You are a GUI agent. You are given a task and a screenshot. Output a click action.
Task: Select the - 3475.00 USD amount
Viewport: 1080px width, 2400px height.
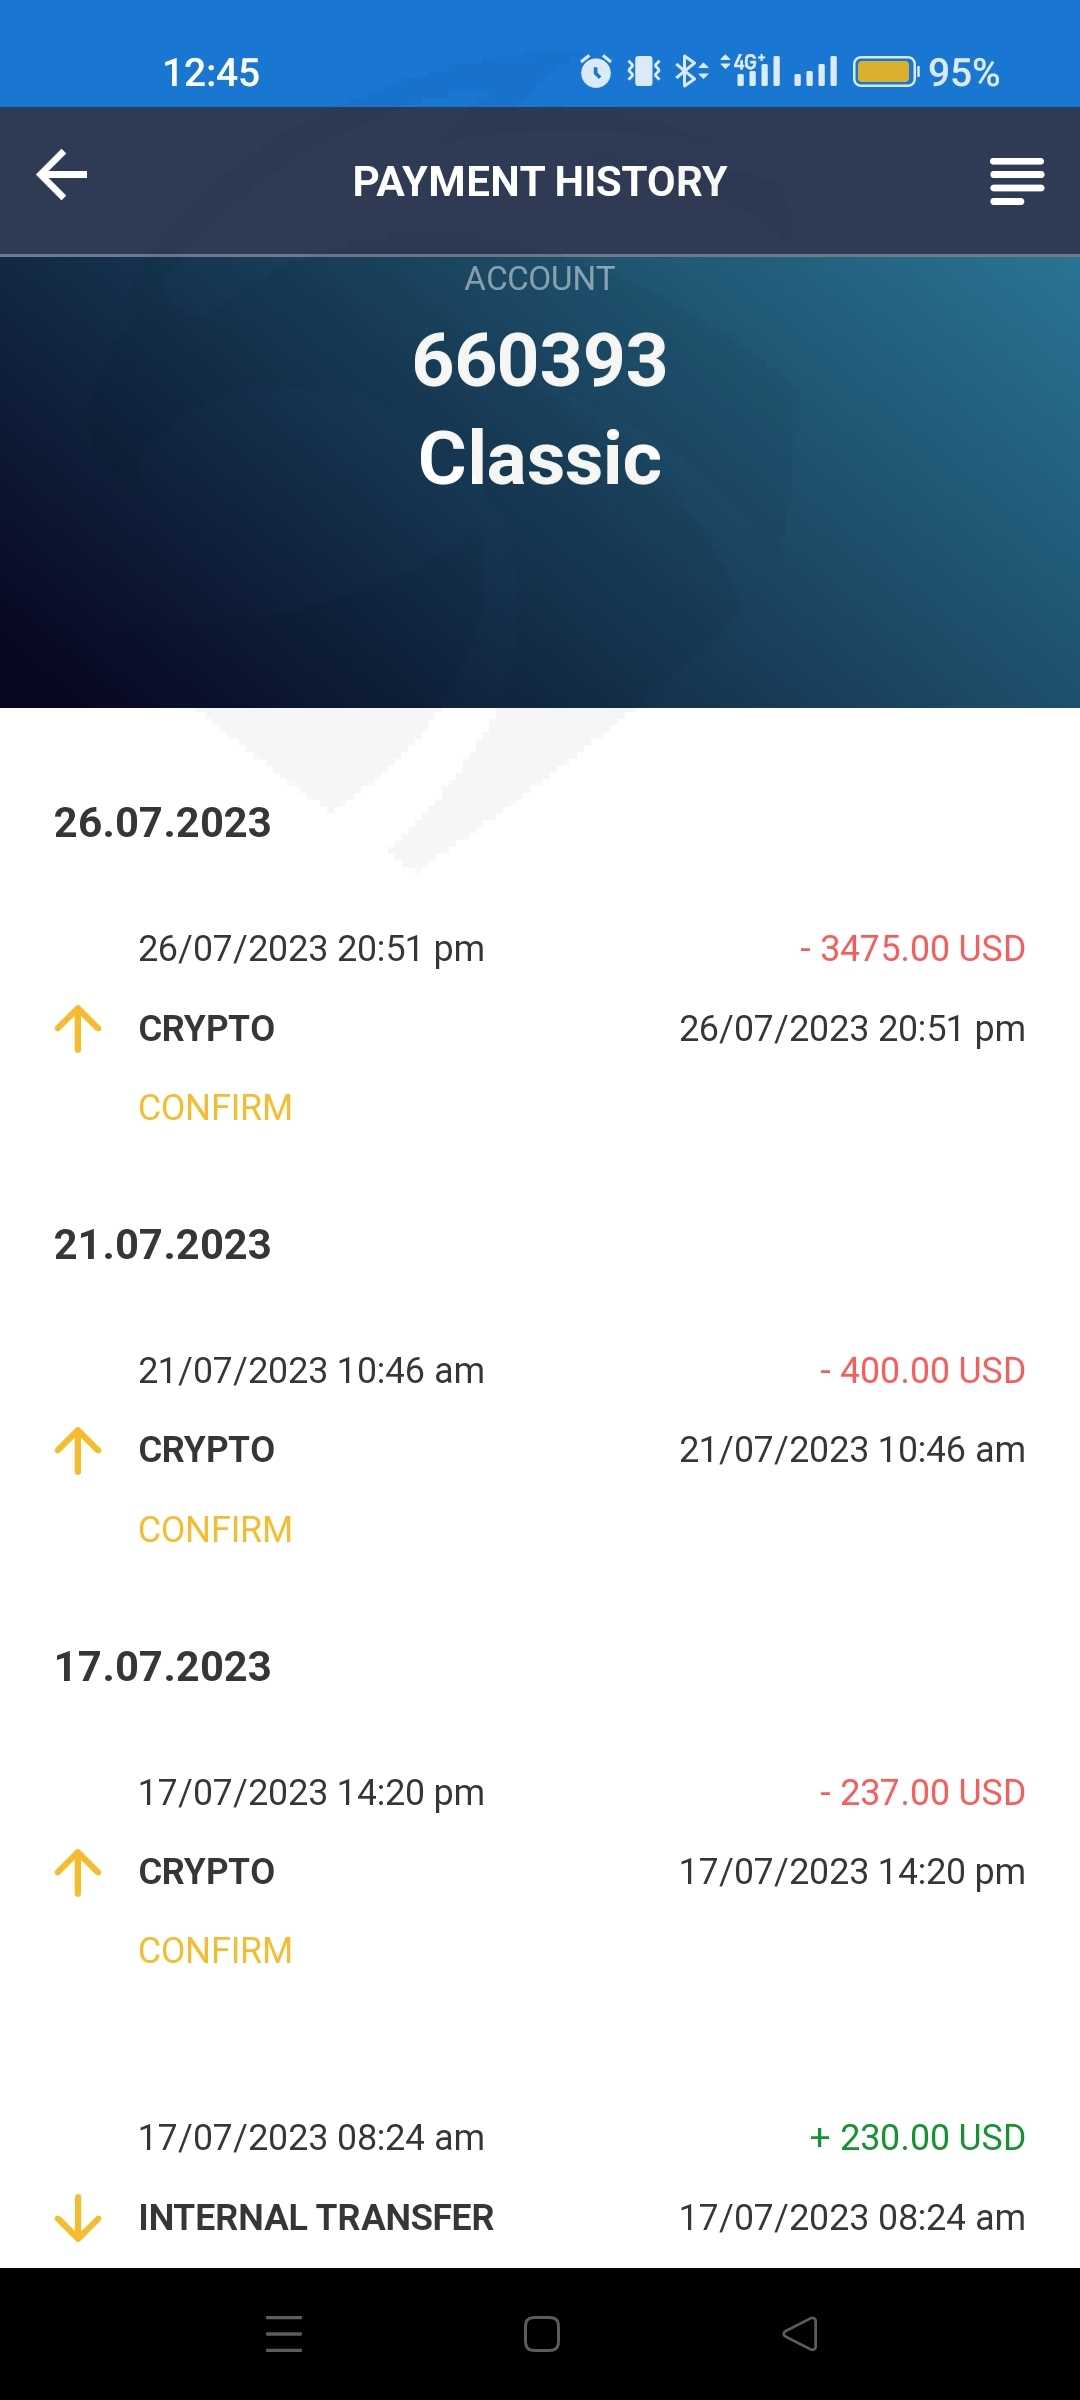(912, 949)
